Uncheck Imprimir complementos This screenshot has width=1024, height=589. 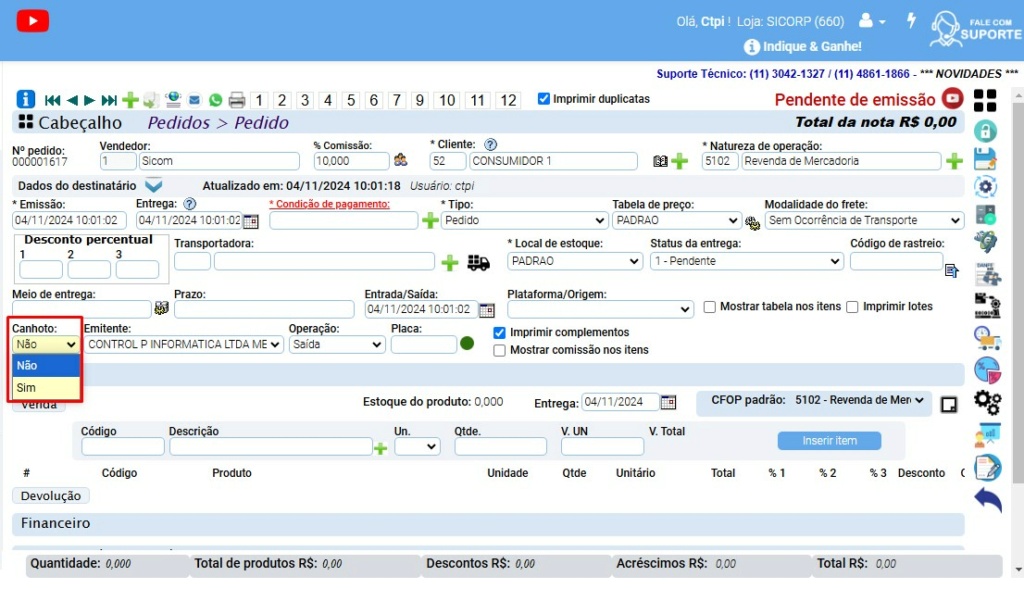point(500,333)
